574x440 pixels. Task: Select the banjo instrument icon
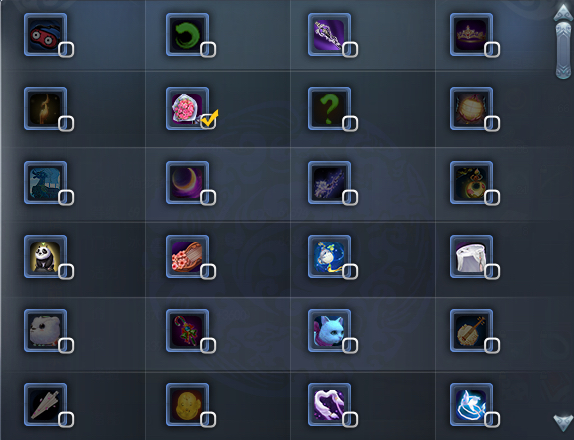(472, 331)
